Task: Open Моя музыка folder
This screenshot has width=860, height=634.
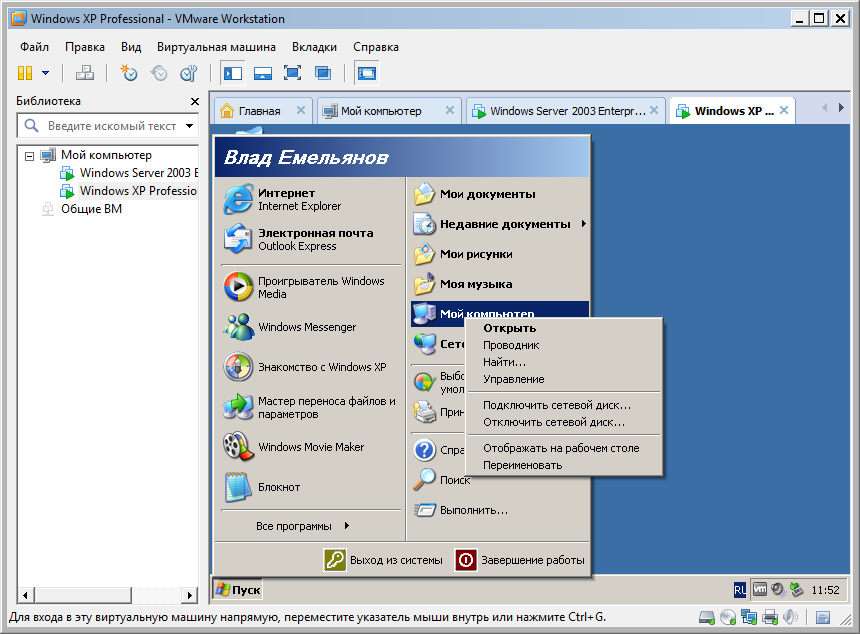Action: tap(500, 285)
